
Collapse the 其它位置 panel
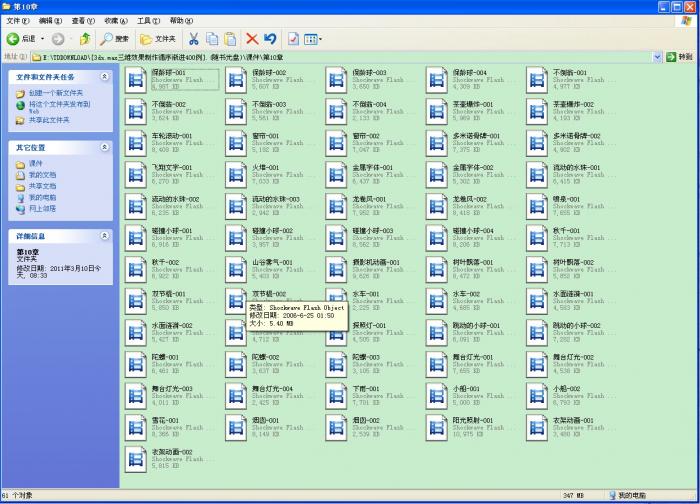(x=104, y=147)
